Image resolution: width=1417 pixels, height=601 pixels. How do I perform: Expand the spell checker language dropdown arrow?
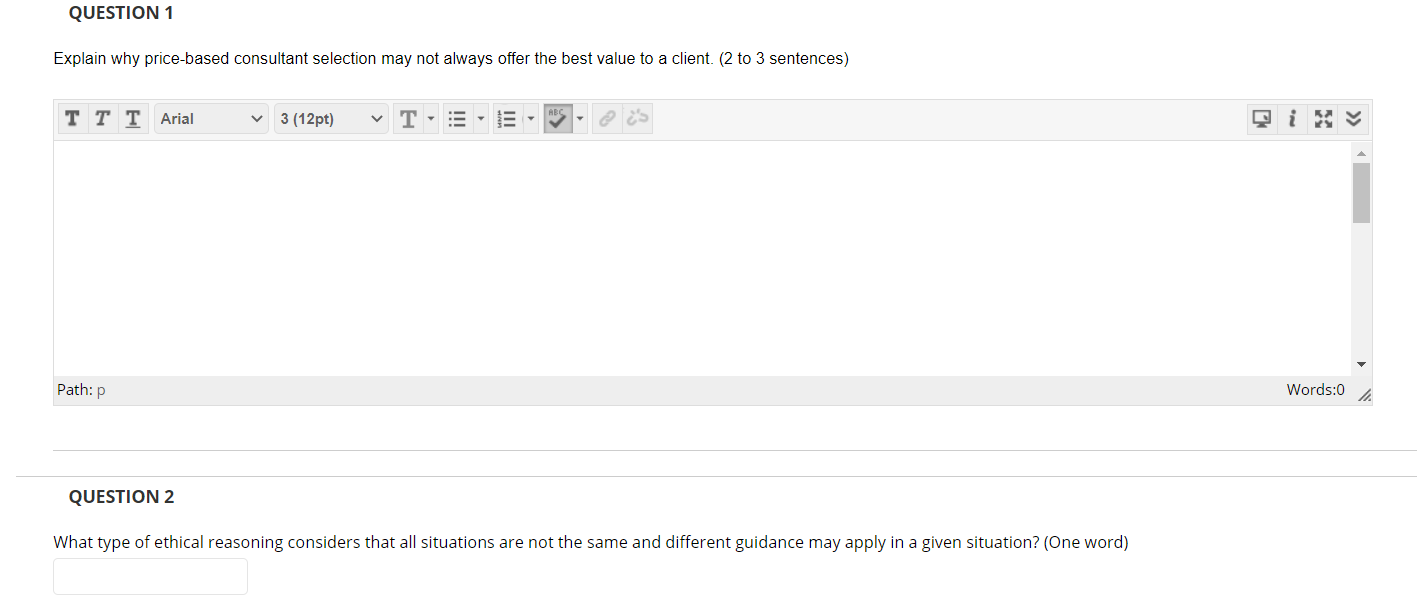point(580,118)
